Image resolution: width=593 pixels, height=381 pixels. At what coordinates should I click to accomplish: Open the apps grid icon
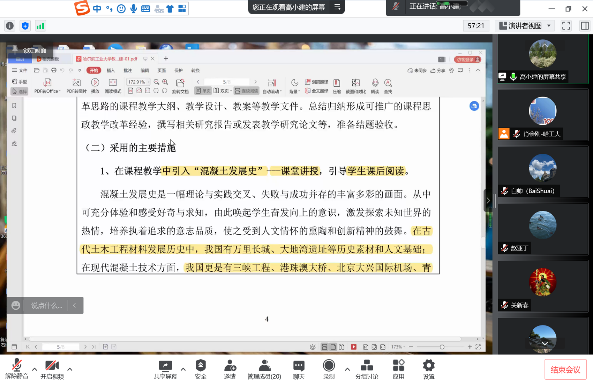pos(398,369)
